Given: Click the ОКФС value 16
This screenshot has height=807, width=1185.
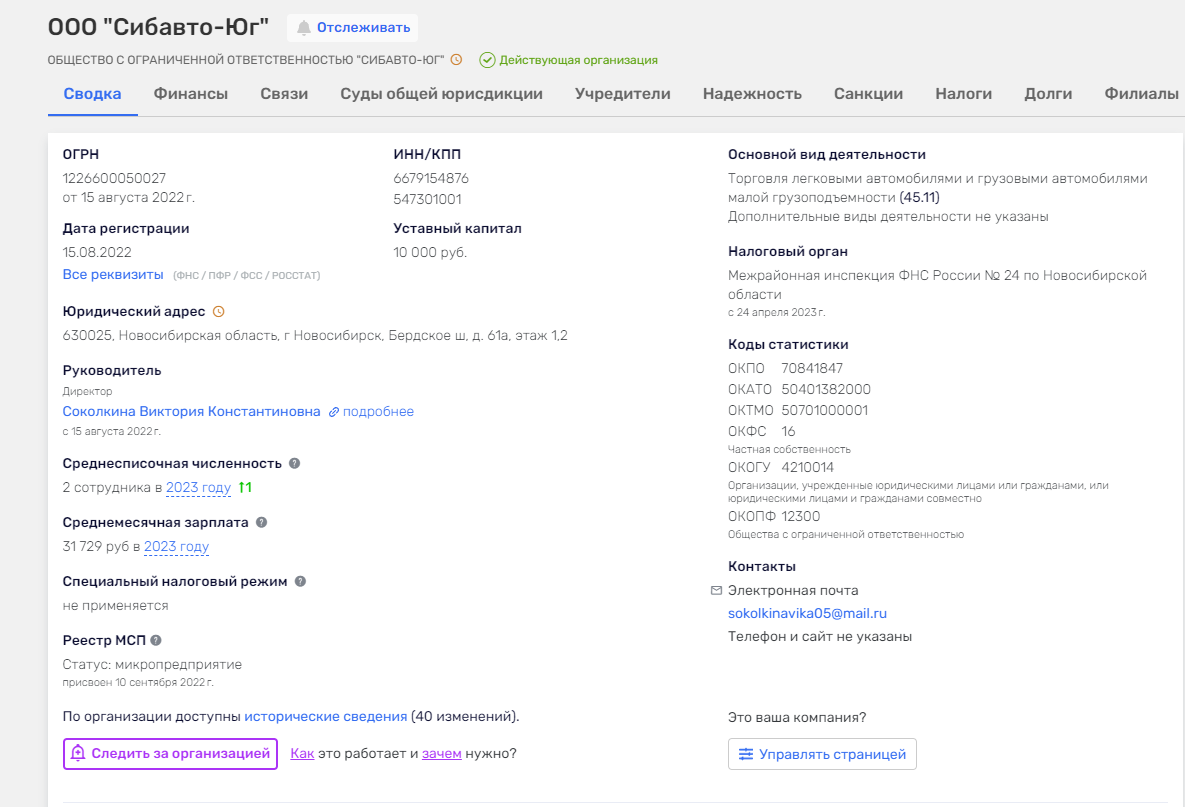Looking at the screenshot, I should (788, 431).
